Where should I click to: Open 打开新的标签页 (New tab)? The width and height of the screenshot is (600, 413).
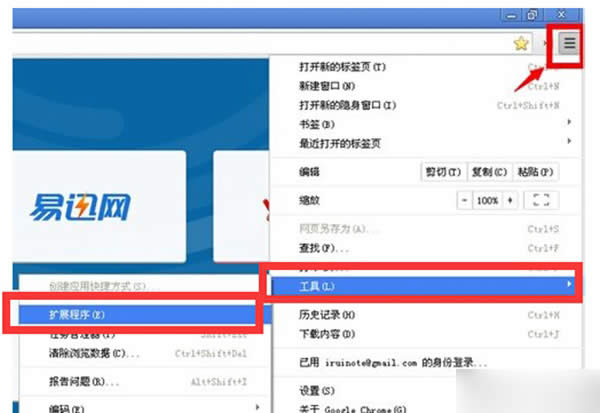pos(342,67)
